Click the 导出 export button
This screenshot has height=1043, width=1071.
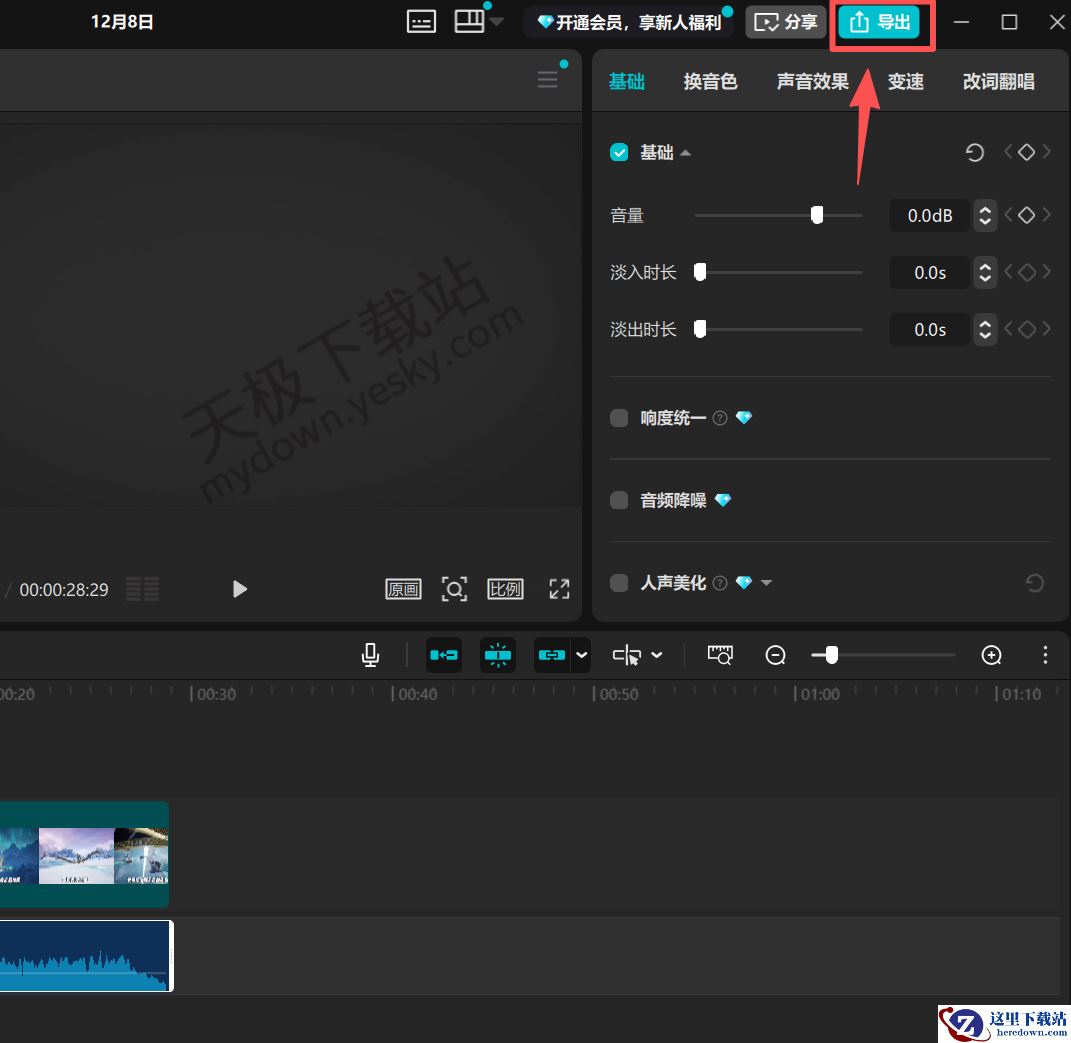[881, 21]
